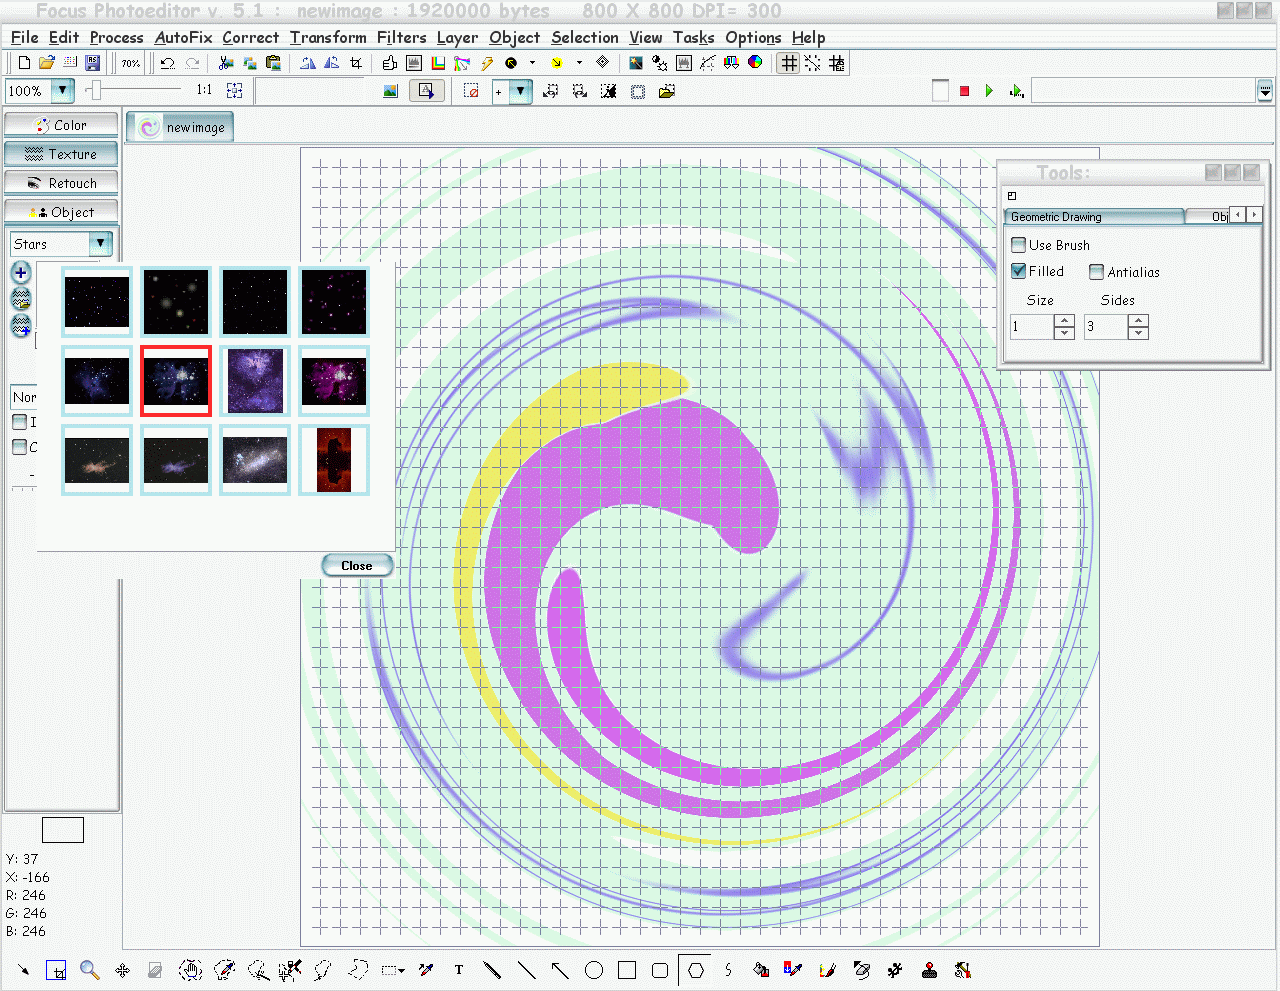Screen dimensions: 1280x991
Task: Select the purple nebula texture thumbnail
Action: pos(255,381)
